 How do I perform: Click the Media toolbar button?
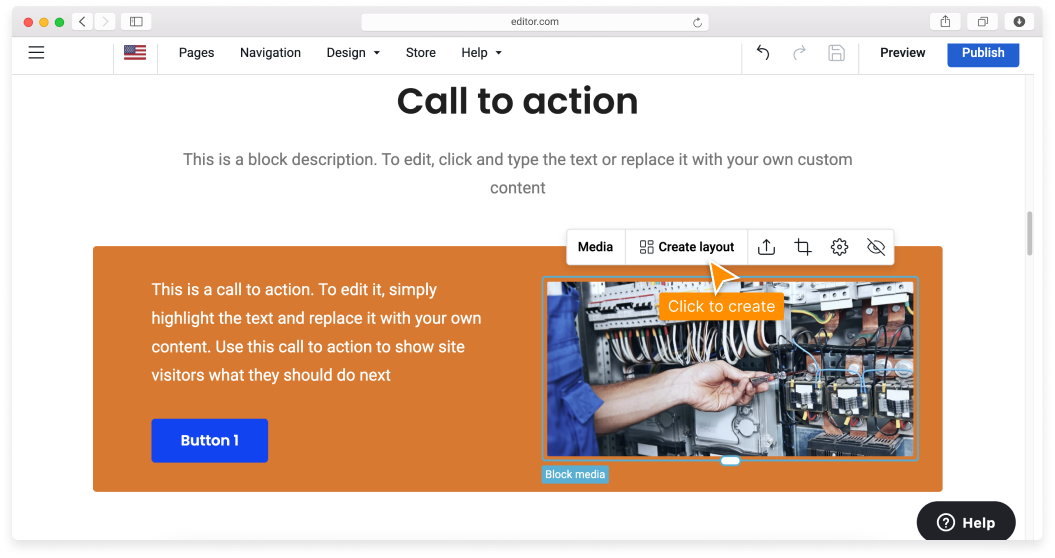click(595, 247)
